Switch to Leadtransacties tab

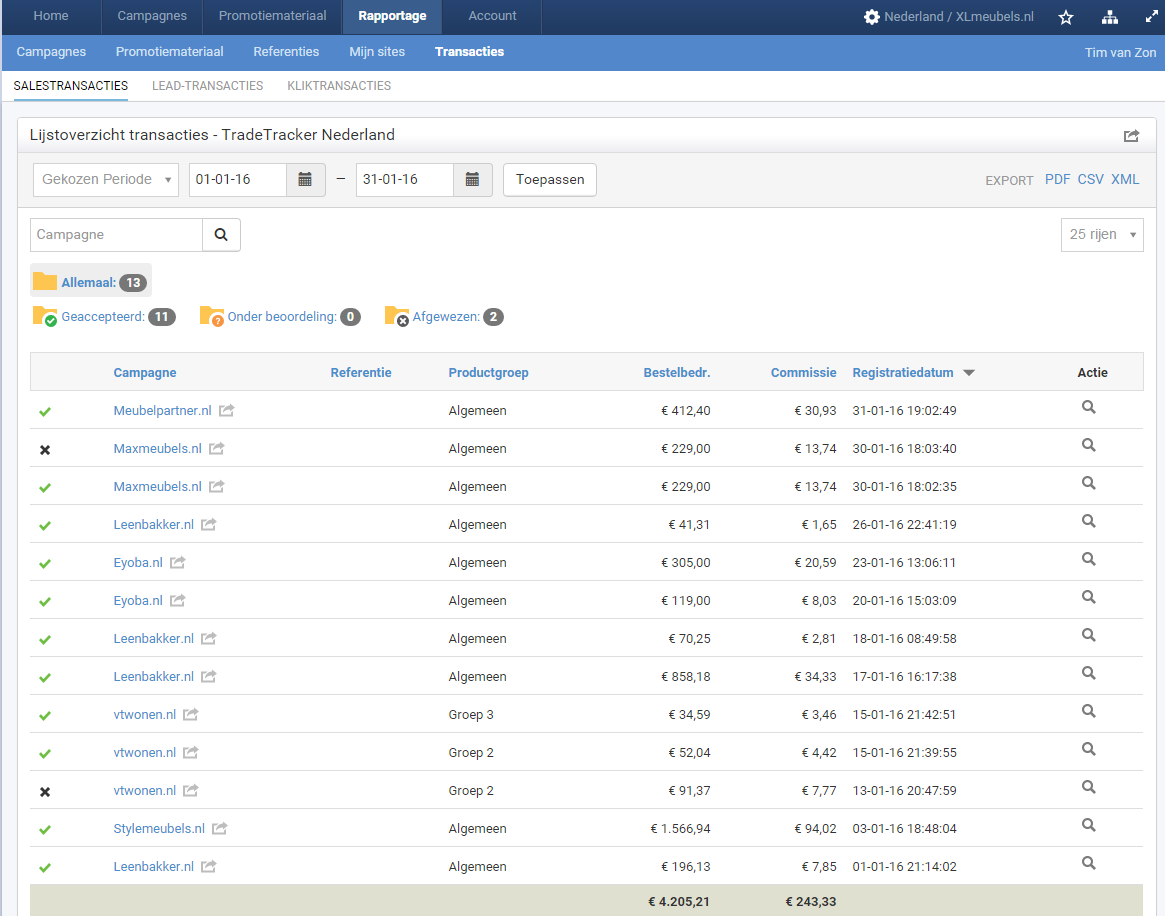[x=207, y=86]
